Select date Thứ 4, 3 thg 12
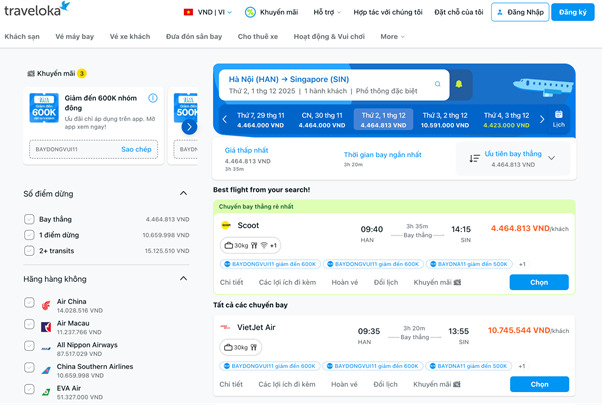 point(506,120)
